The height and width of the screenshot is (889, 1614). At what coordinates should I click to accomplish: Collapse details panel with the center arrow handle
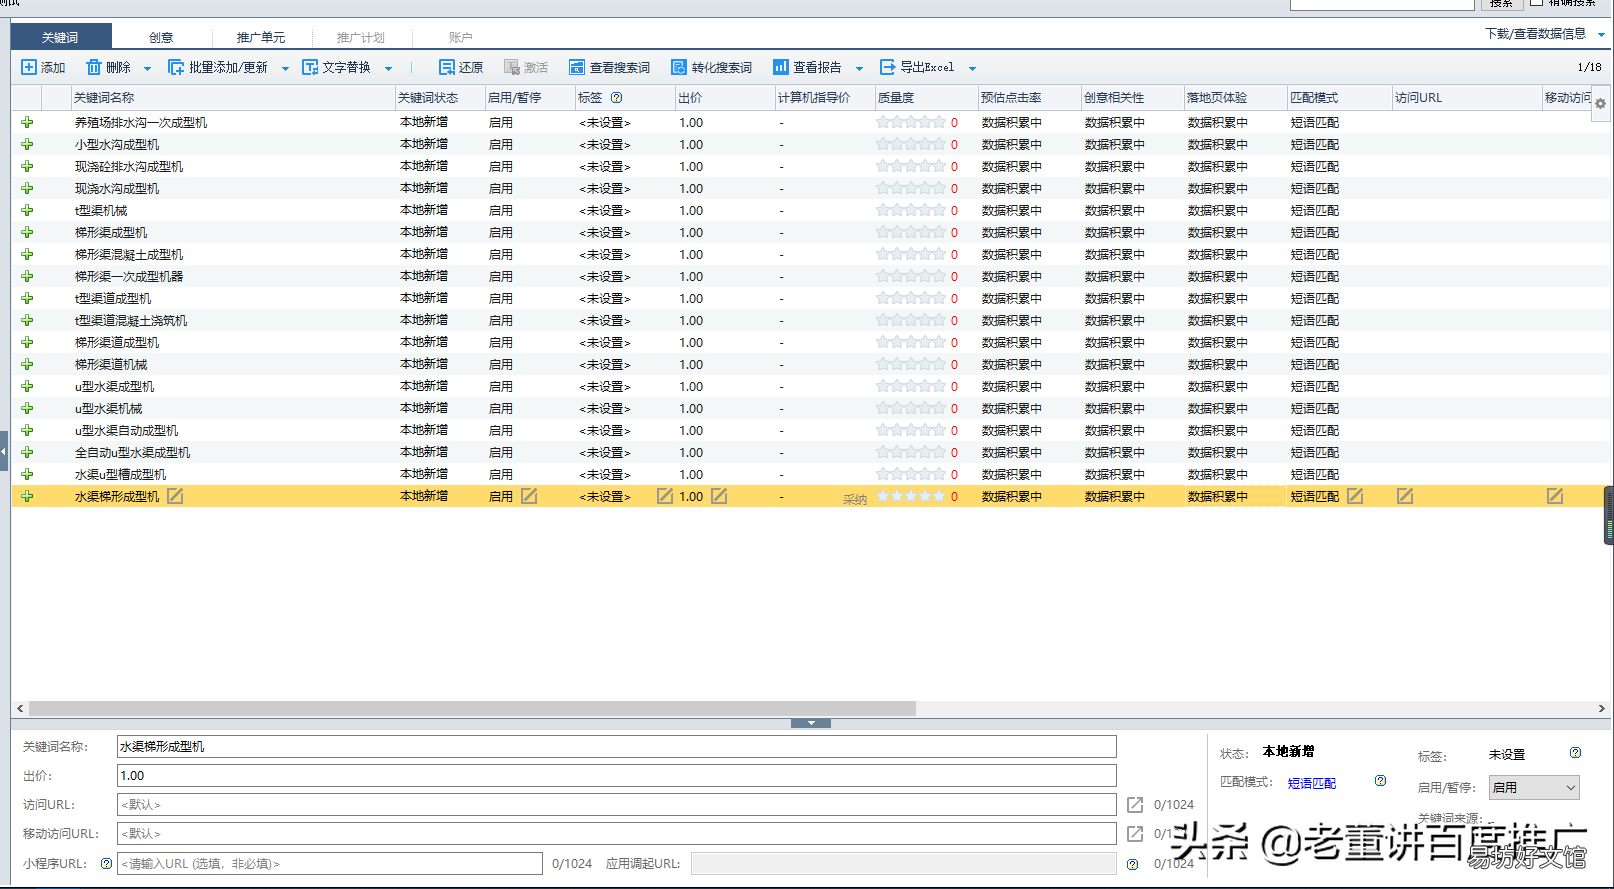[x=811, y=723]
